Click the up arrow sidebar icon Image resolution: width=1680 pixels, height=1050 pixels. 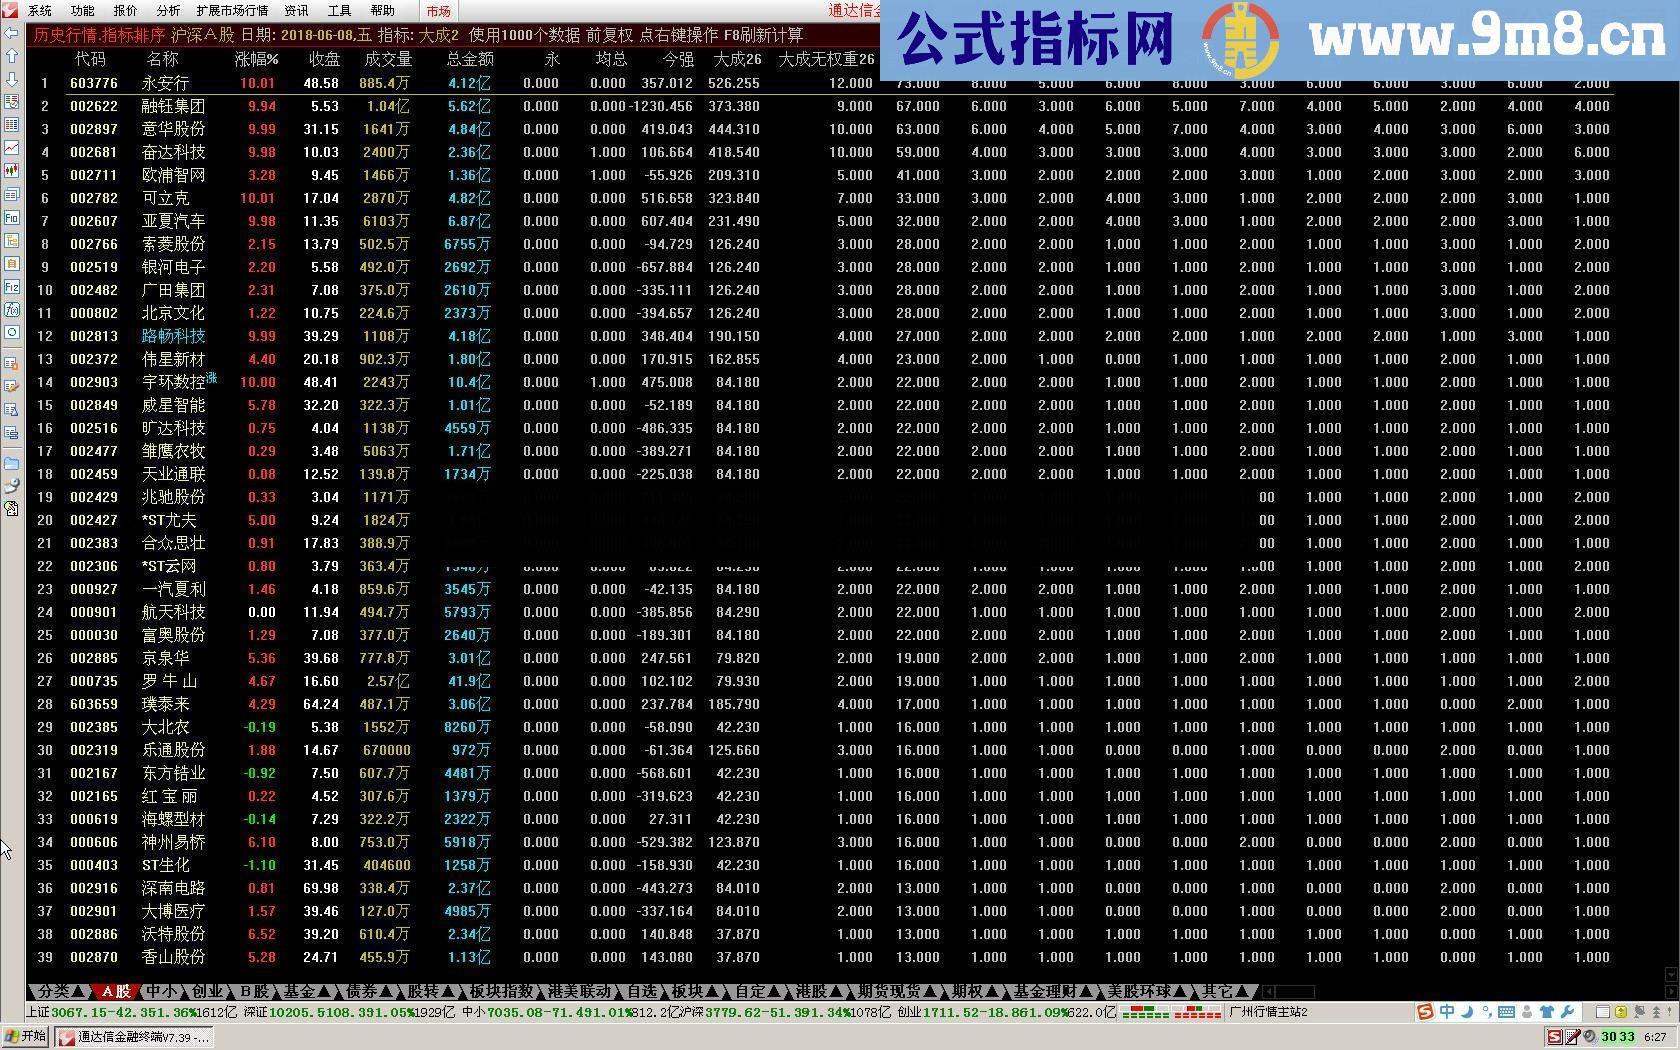pos(12,56)
